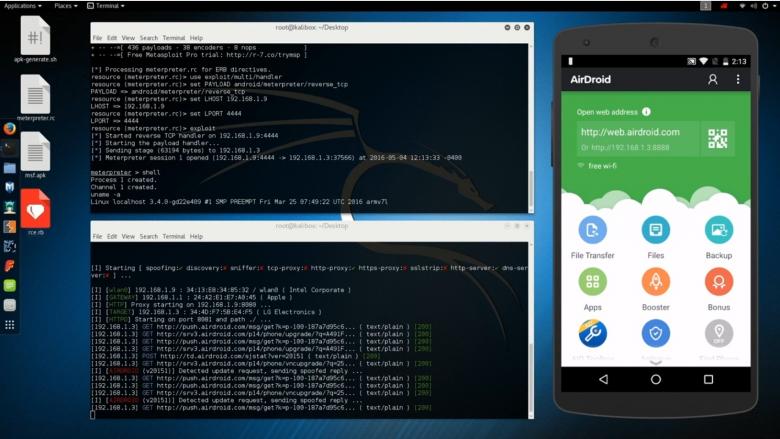
Task: Launch the Booster rocket icon
Action: 656,281
